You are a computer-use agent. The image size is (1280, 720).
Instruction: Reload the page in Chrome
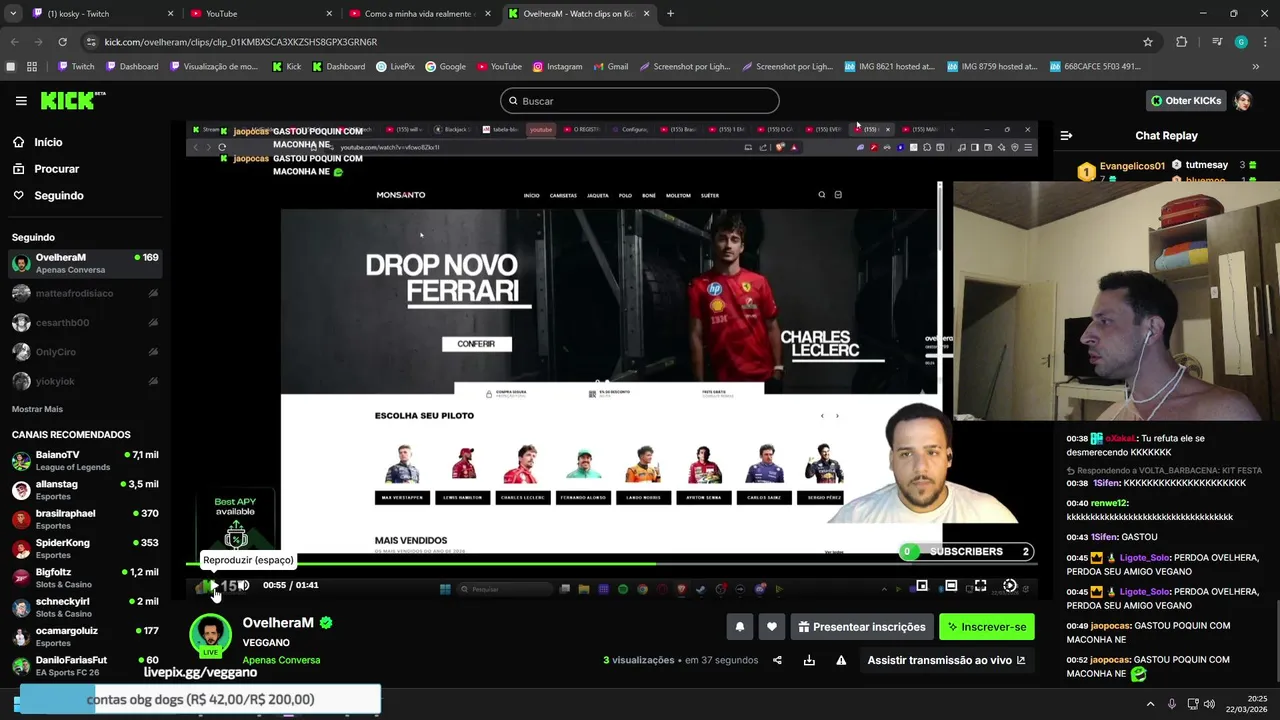pyautogui.click(x=62, y=42)
